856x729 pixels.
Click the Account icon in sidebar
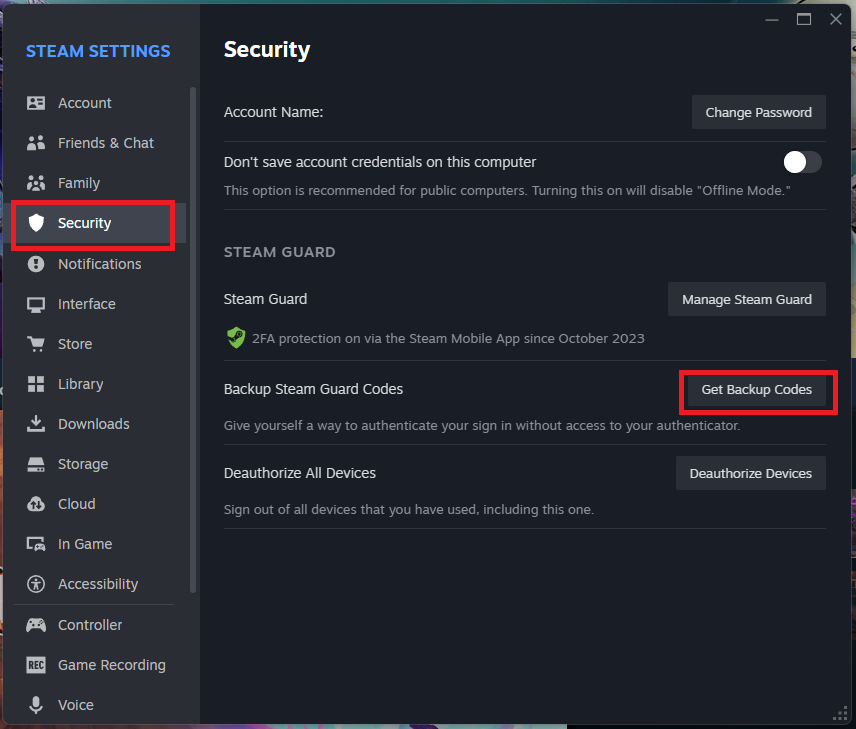(36, 103)
